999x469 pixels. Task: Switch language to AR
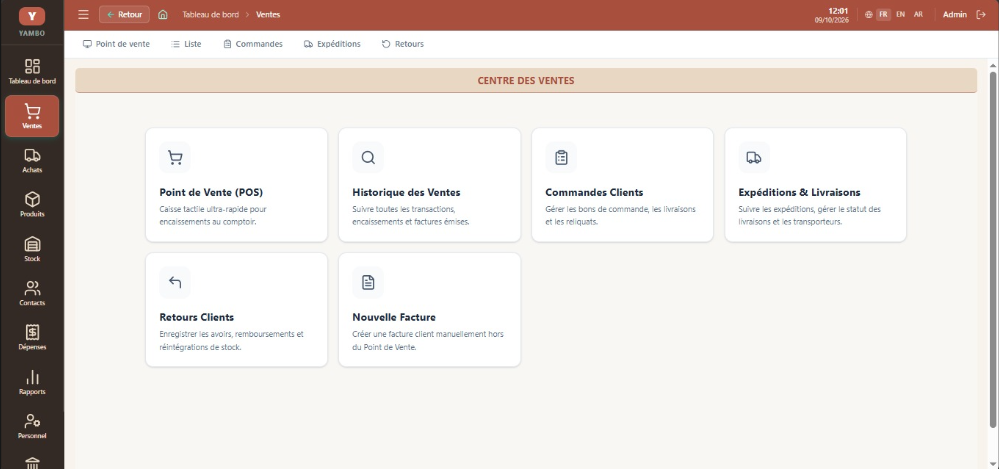coord(918,15)
